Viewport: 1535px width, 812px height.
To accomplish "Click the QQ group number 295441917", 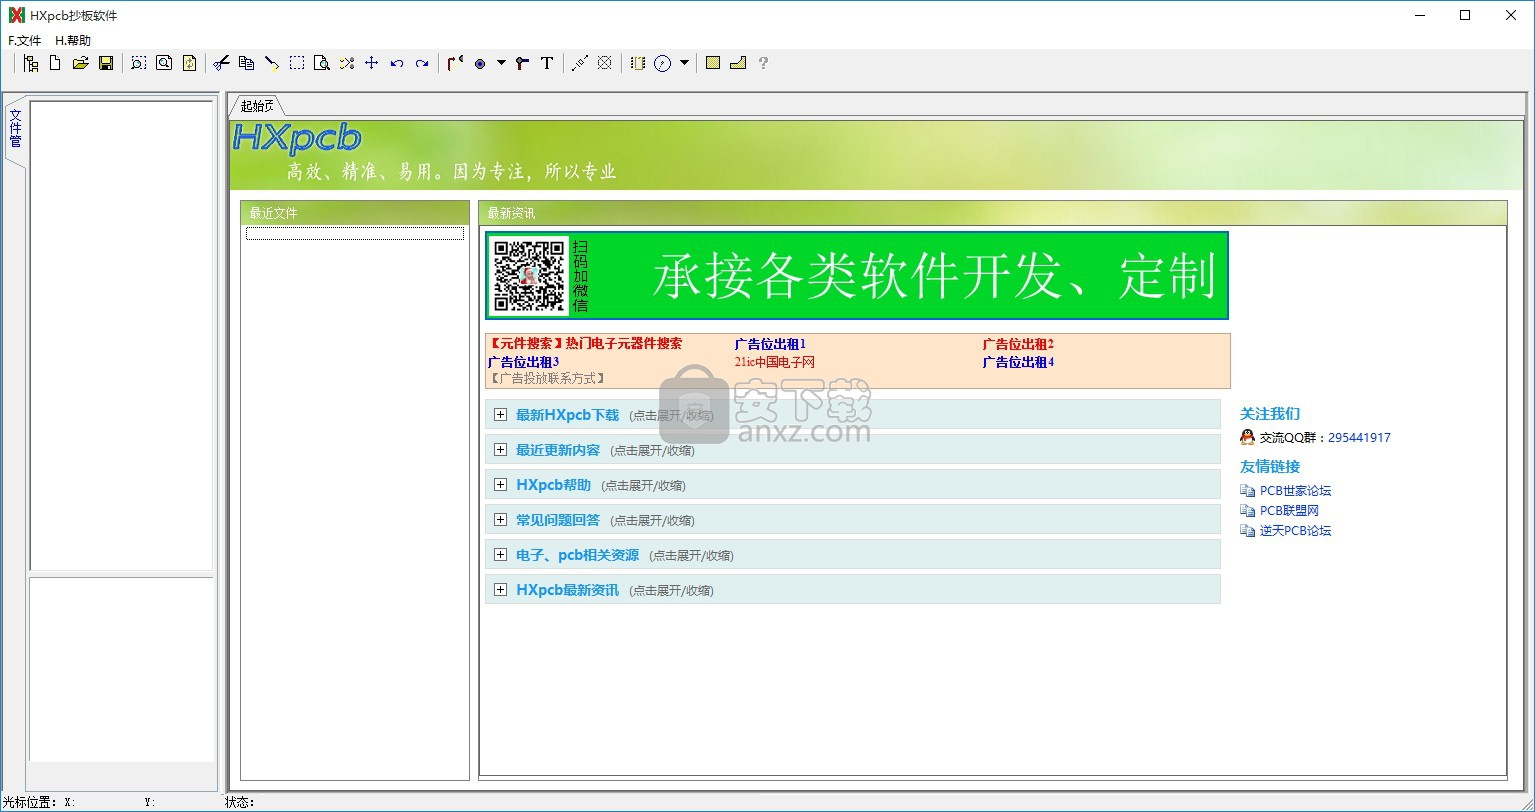I will [x=1359, y=438].
